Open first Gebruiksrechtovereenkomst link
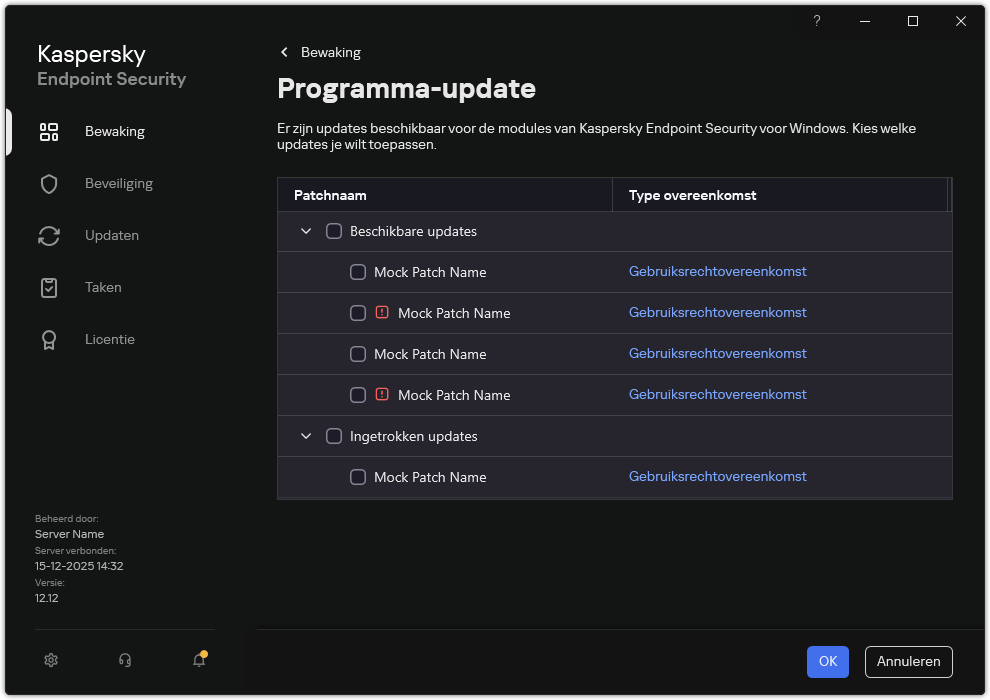990x700 pixels. pyautogui.click(x=717, y=272)
